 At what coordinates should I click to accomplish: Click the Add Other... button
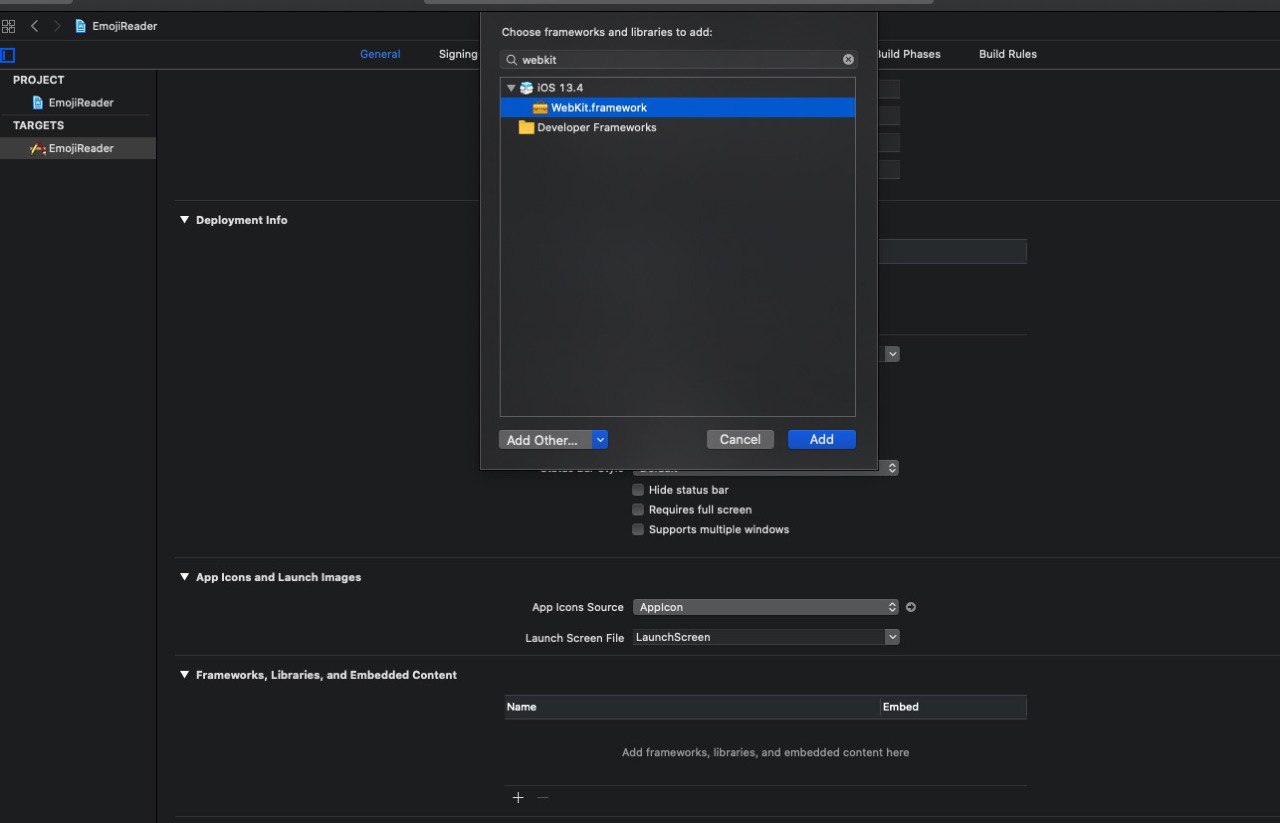coord(544,440)
